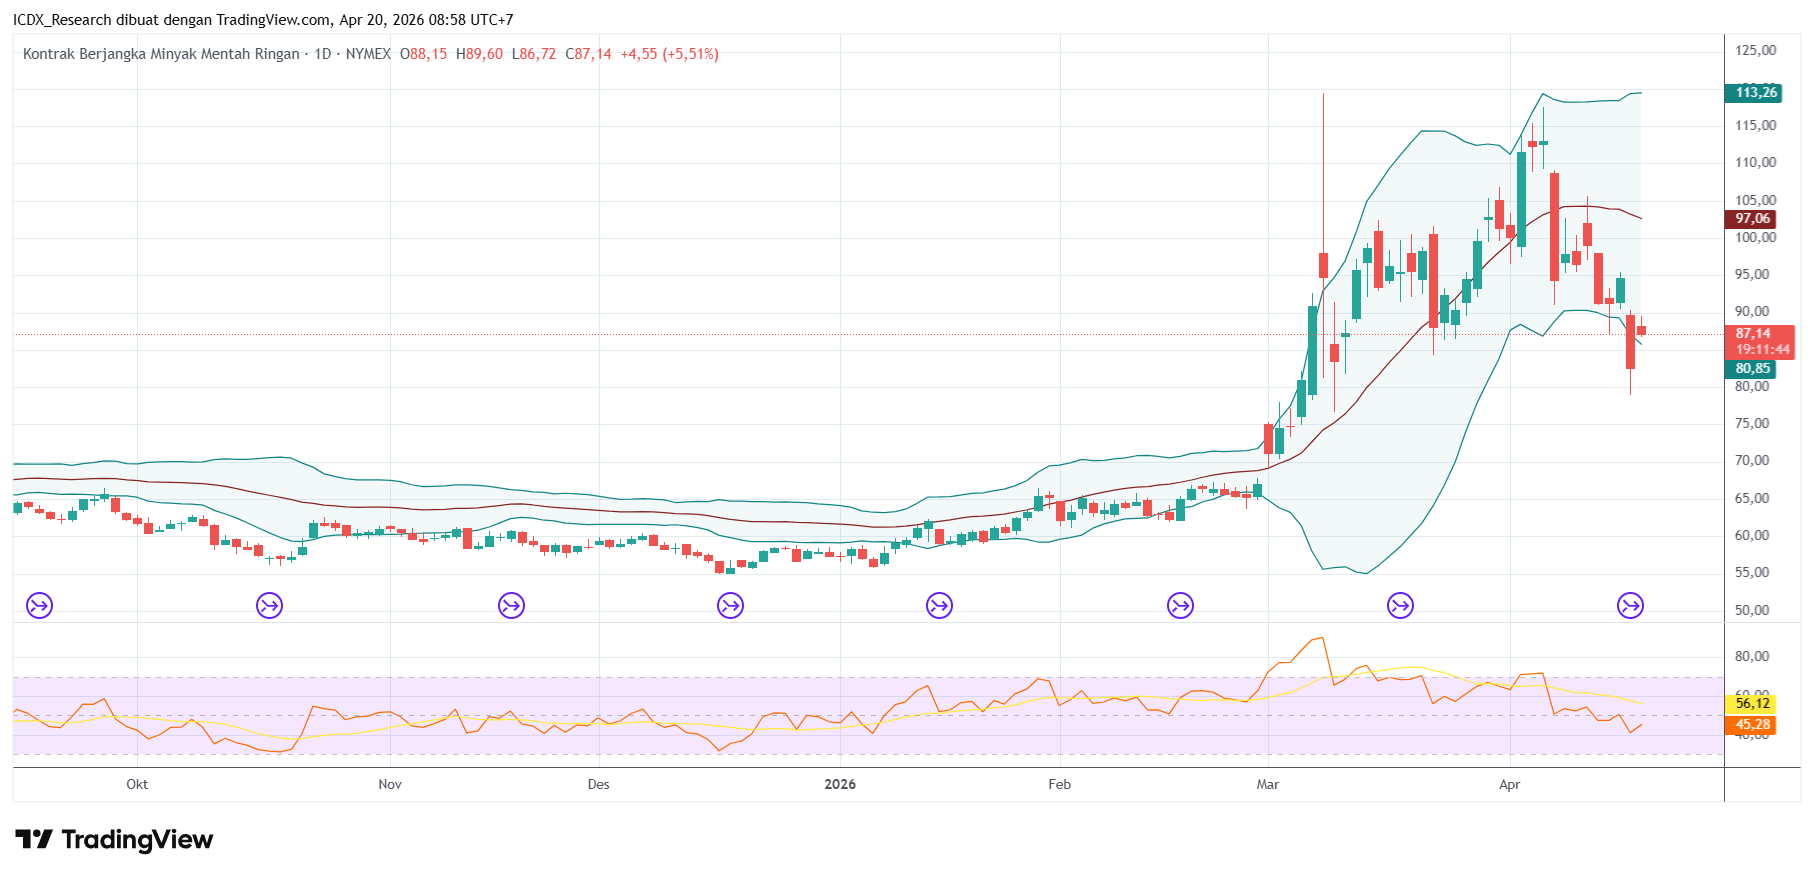The height and width of the screenshot is (877, 1814).
Task: Click the Mar label on the time axis
Action: tap(1268, 784)
